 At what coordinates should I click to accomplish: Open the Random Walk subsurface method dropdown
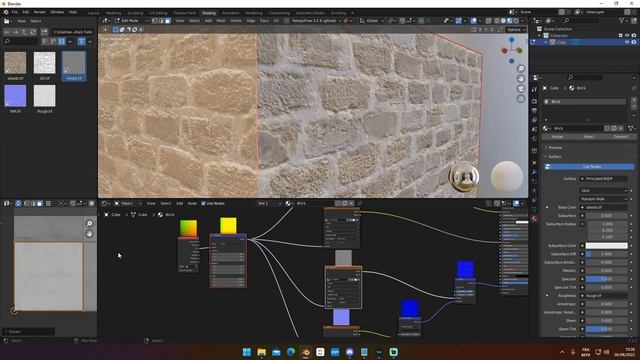[x=603, y=199]
